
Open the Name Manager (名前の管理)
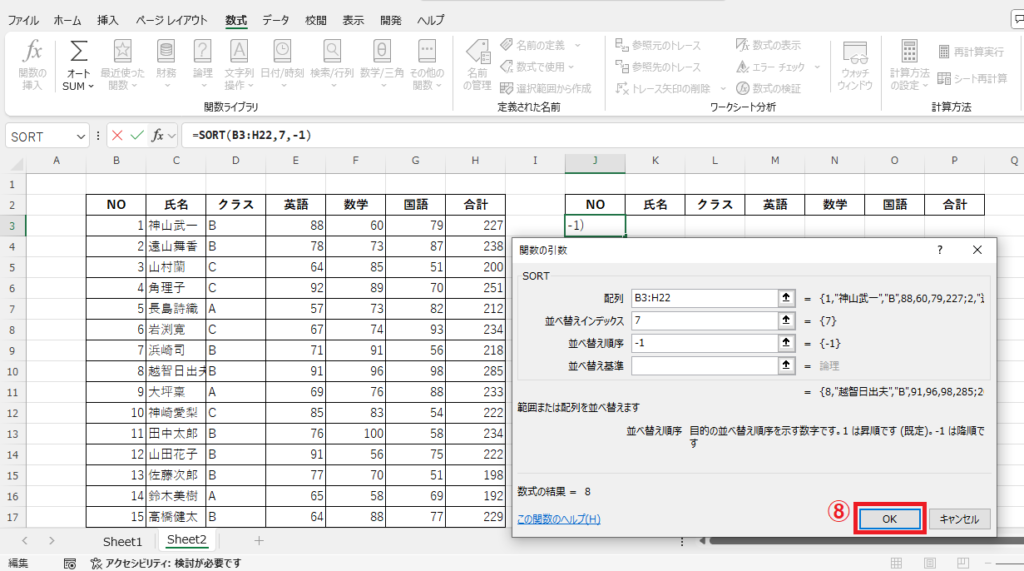click(477, 65)
